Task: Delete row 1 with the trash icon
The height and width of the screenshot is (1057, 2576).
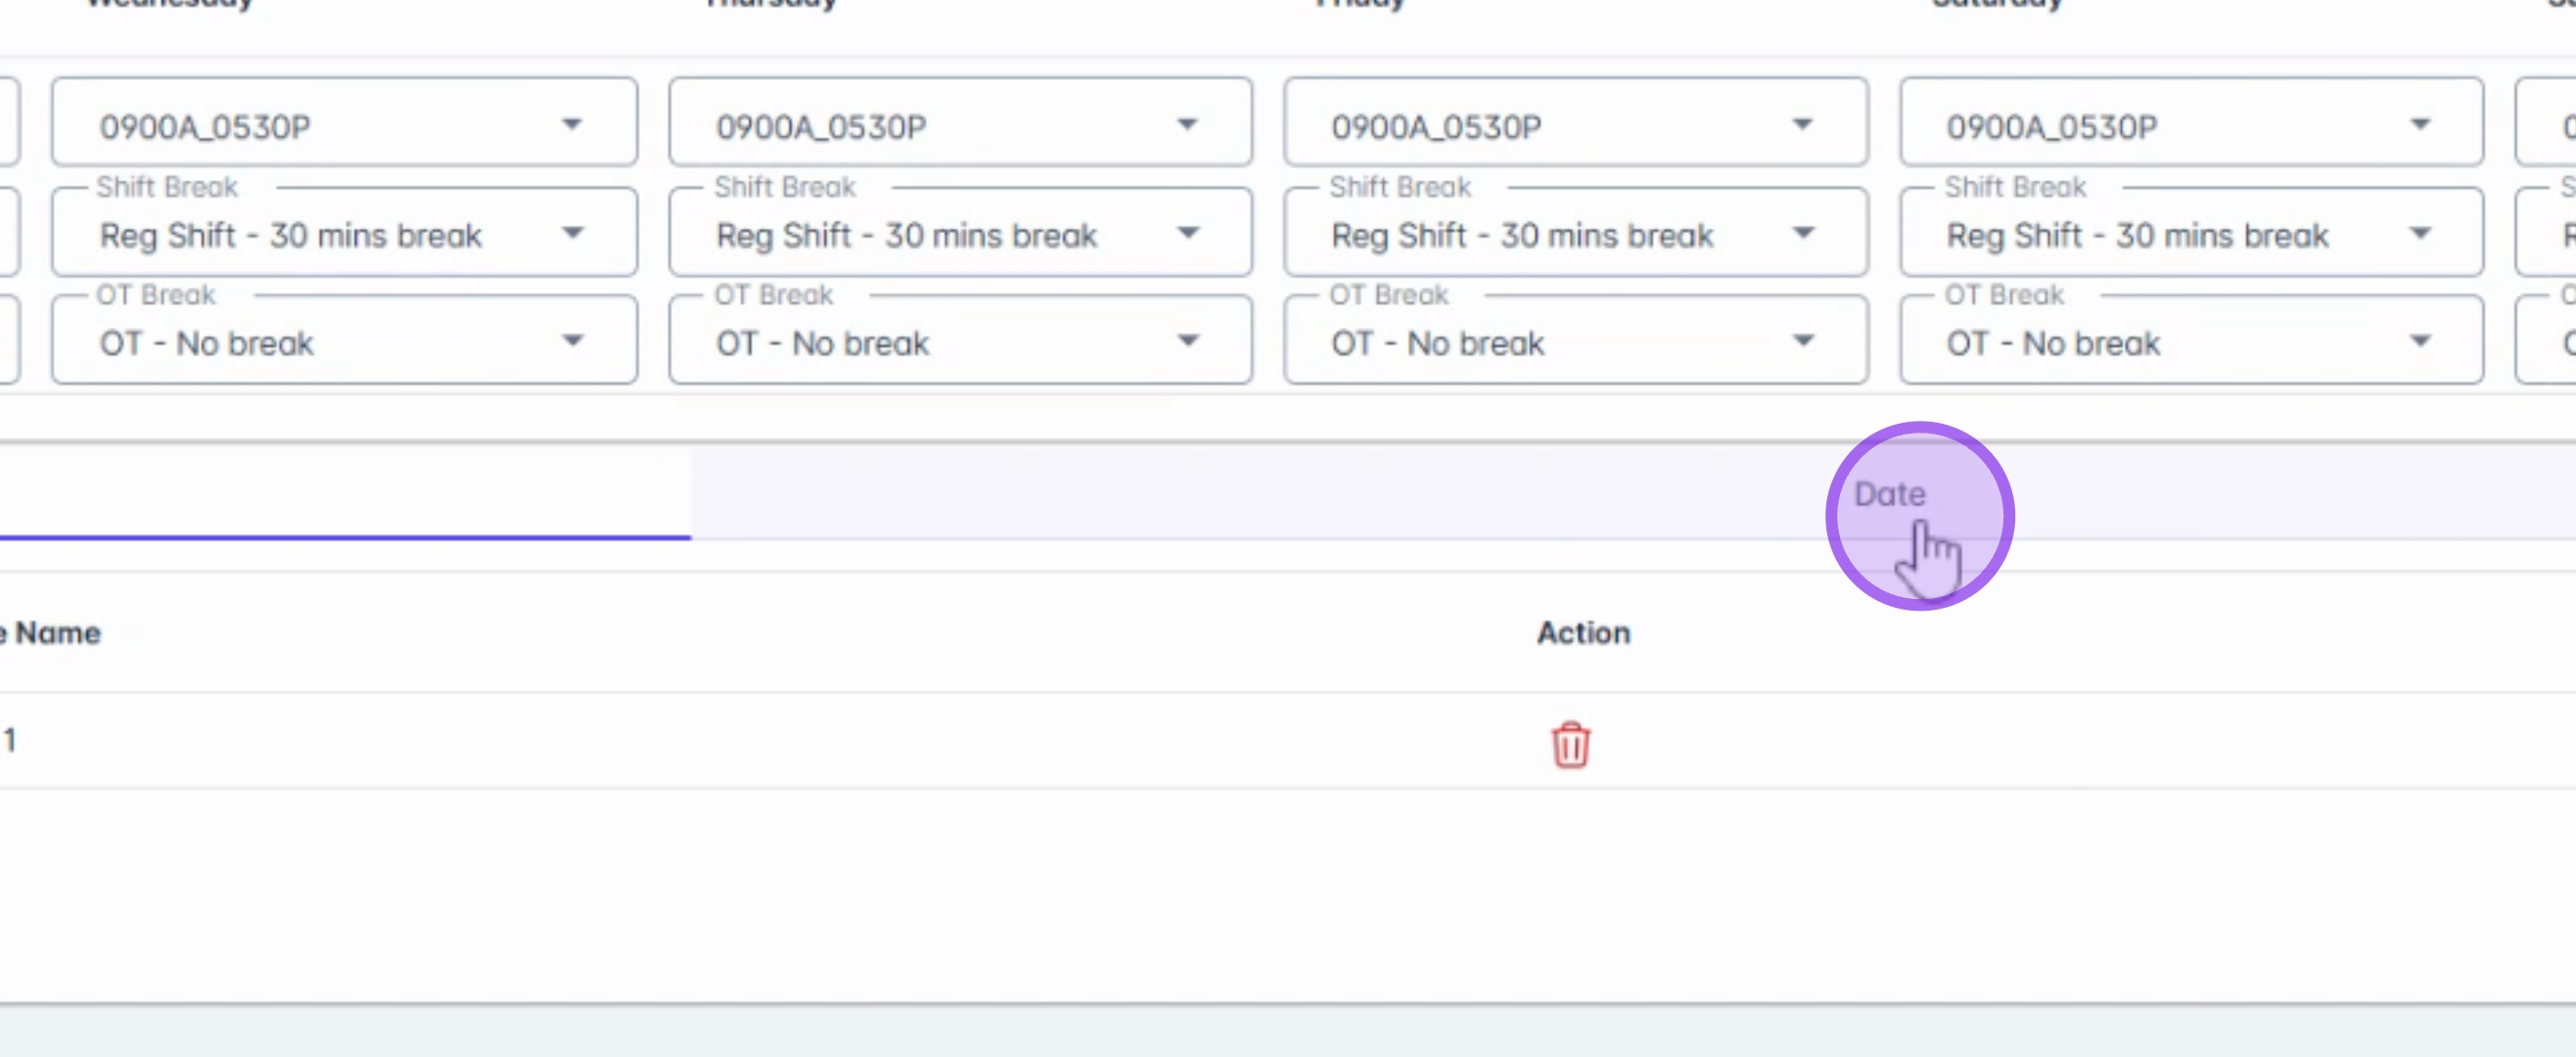Action: (x=1570, y=745)
